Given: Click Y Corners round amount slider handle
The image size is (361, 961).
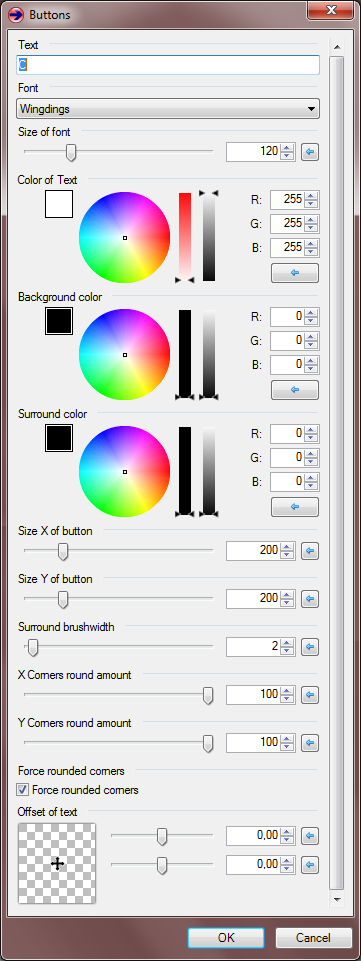Looking at the screenshot, I should 208,743.
